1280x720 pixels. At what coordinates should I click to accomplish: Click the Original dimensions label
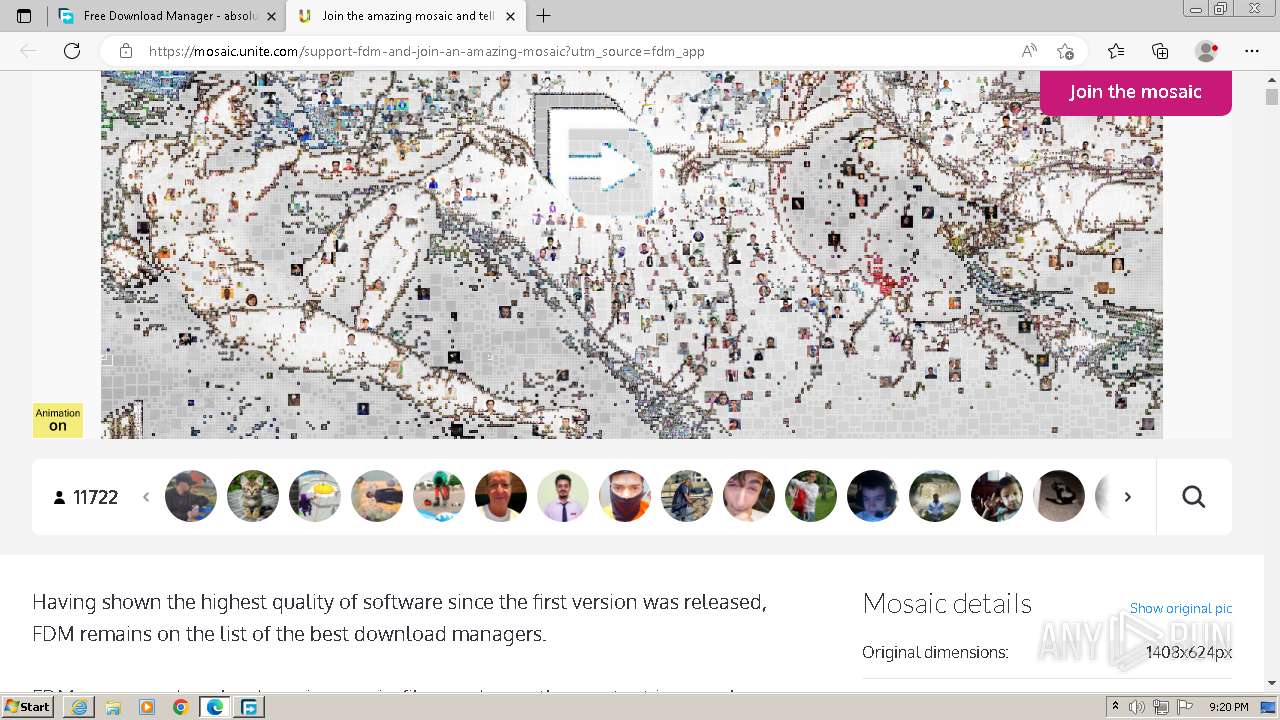click(x=935, y=652)
